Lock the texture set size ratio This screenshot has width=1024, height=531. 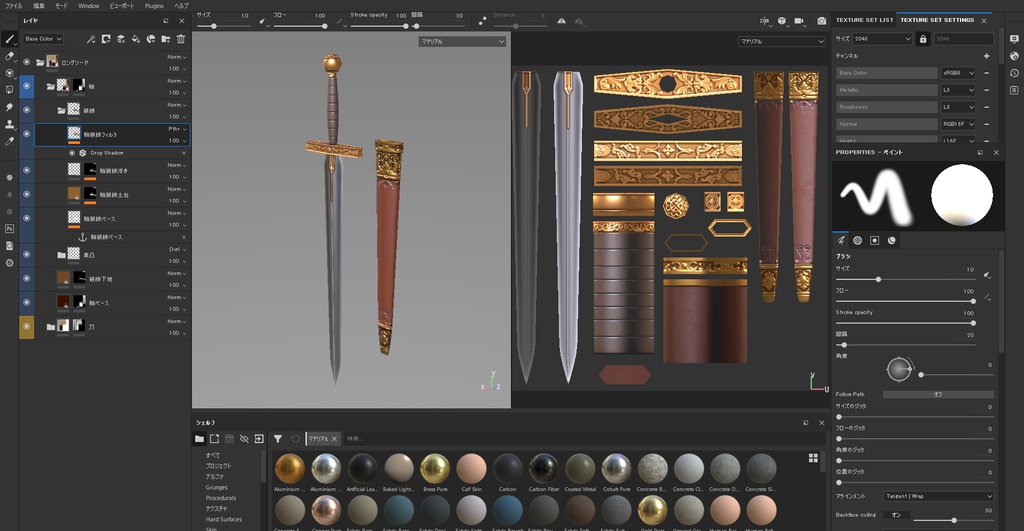pos(923,39)
